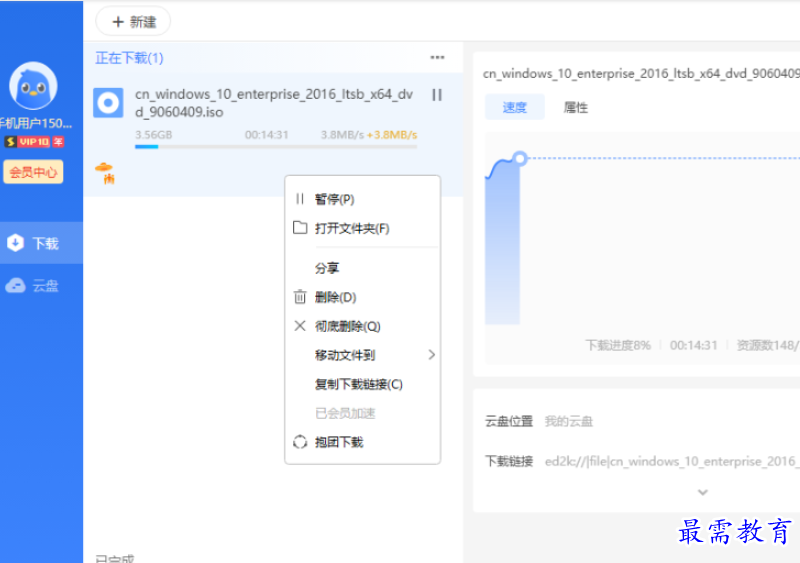This screenshot has height=563, width=800.
Task: Click the file title in details panel
Action: coord(641,74)
